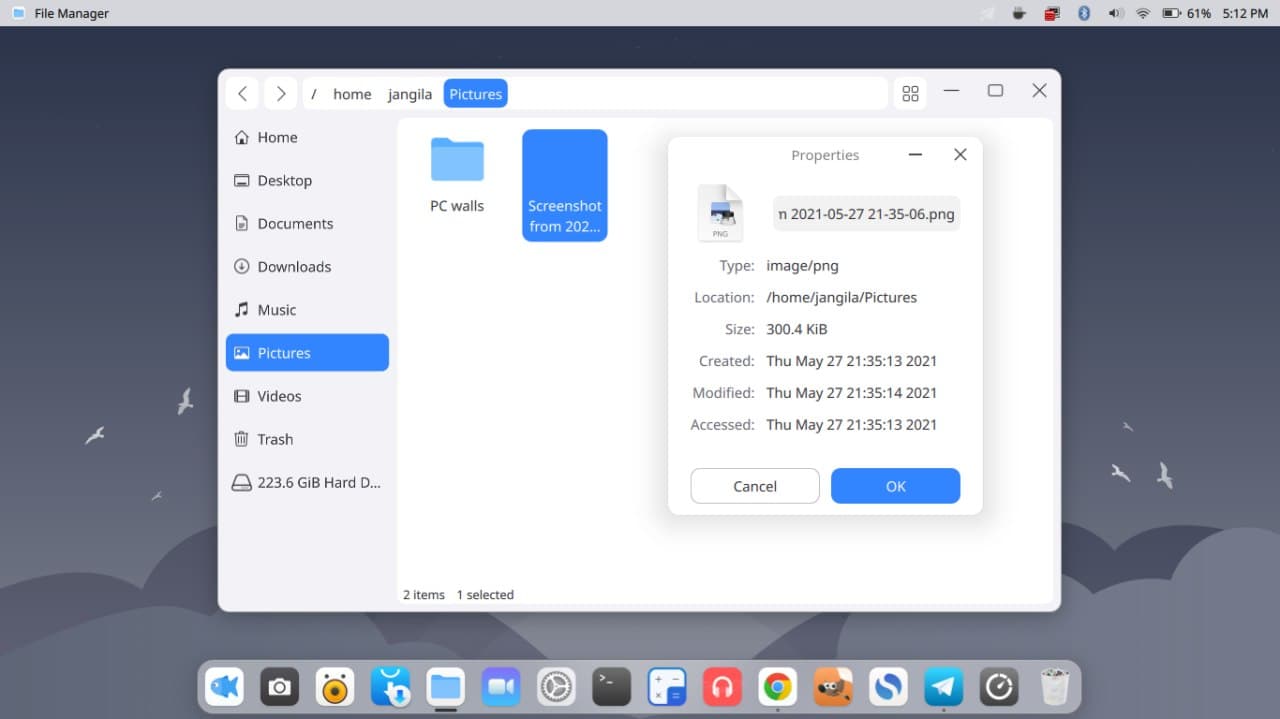
Task: Open the Bluetooth icon in the system tray
Action: coord(1083,13)
